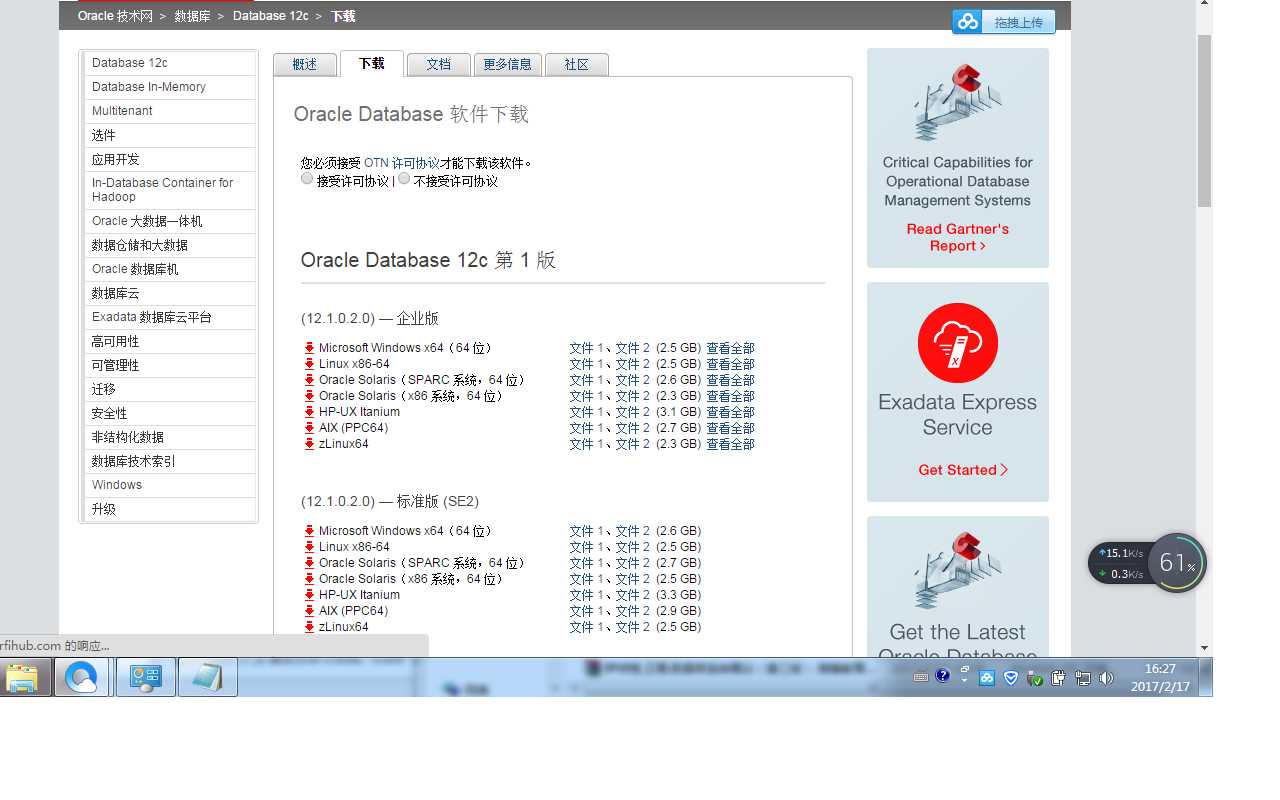This screenshot has height=800, width=1280.
Task: Click download arrow beside Enterprise HP-UX Itanium
Action: coord(310,412)
